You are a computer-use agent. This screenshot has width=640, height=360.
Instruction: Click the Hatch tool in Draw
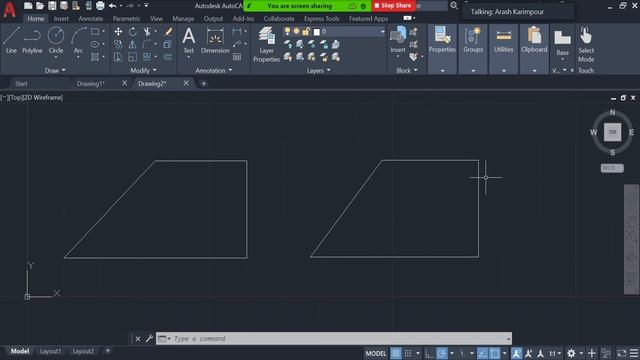click(95, 57)
